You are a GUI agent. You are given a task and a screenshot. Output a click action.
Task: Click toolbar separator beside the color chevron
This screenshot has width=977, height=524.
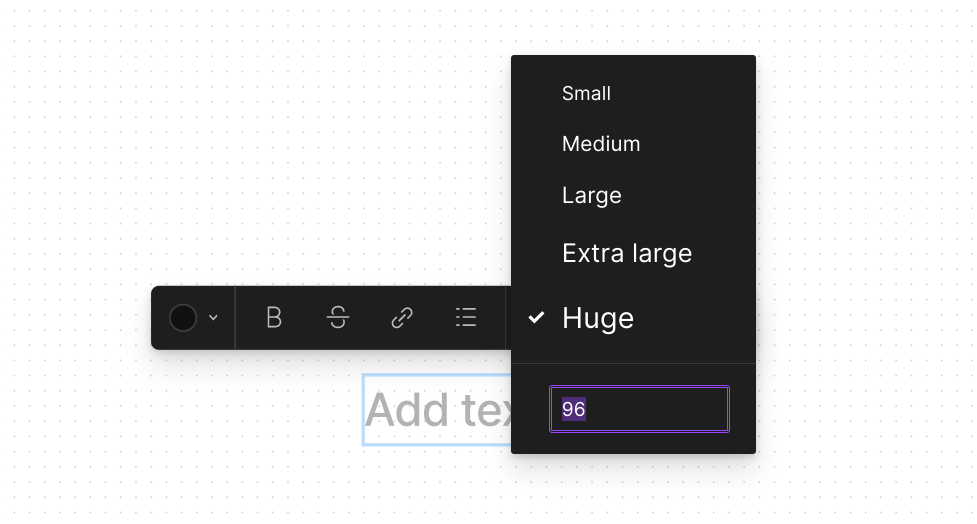(235, 318)
